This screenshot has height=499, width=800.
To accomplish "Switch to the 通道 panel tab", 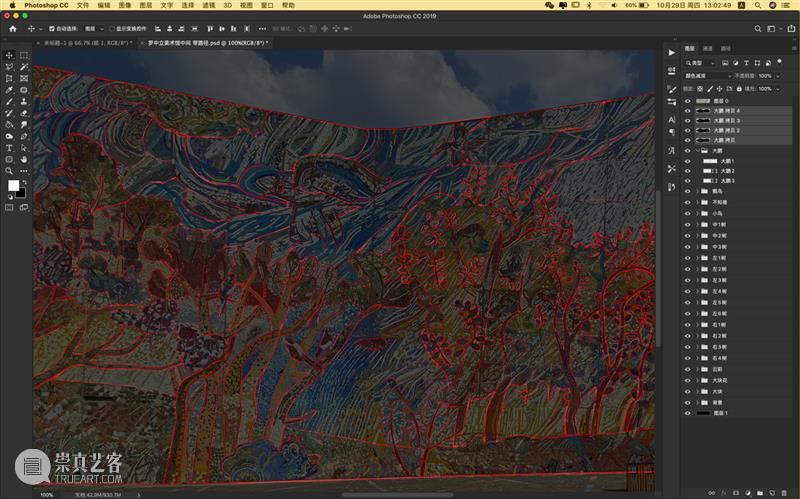I will 708,48.
